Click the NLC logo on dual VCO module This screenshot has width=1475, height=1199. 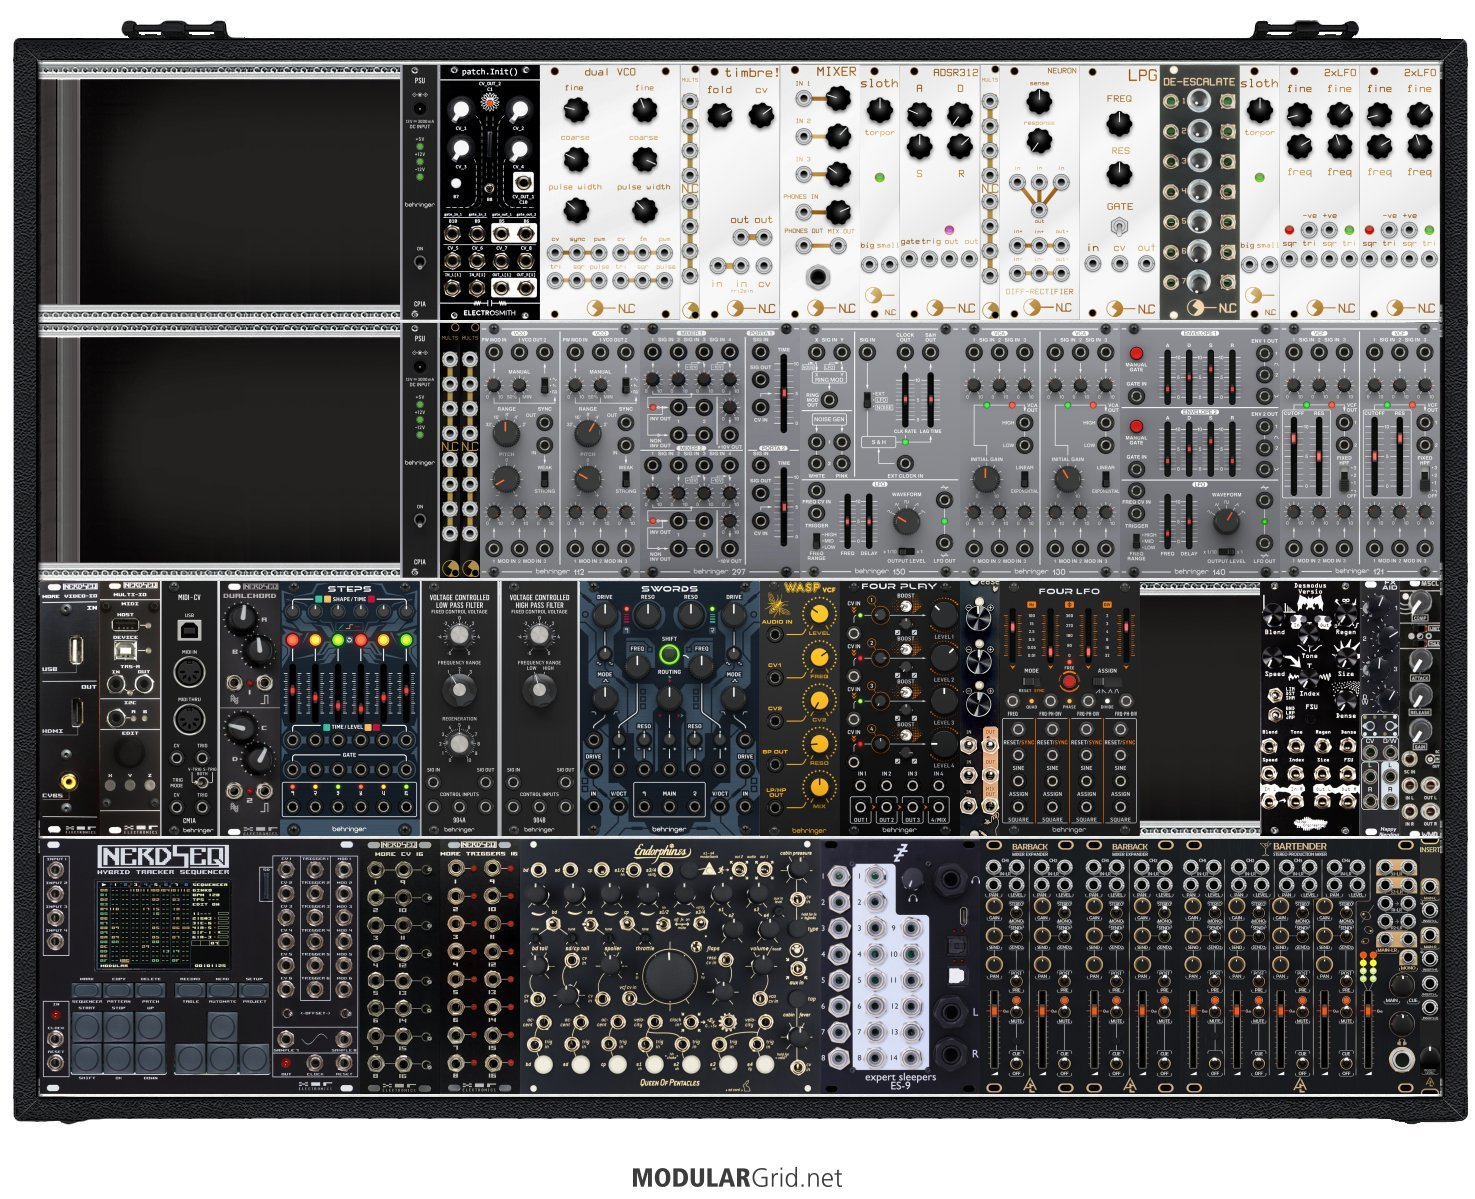coord(610,308)
